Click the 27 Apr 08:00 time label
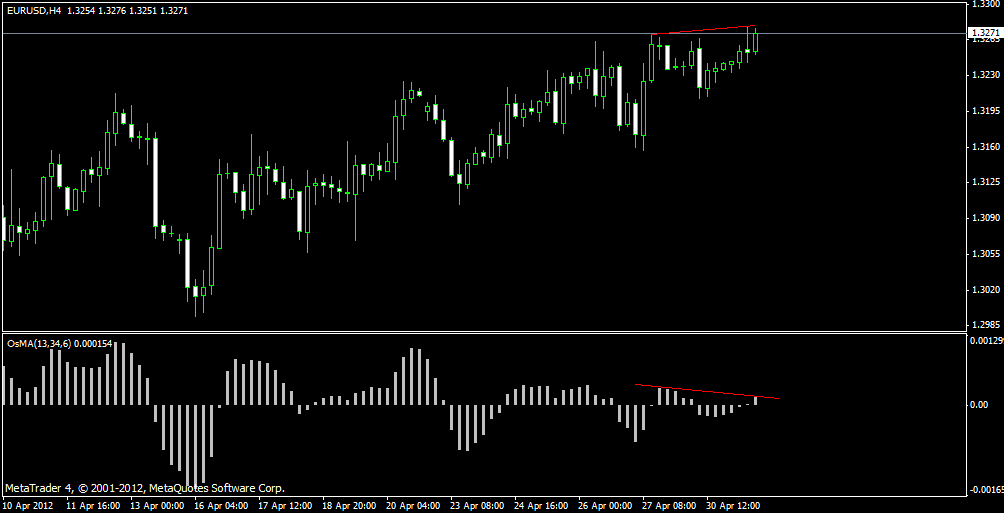 668,505
